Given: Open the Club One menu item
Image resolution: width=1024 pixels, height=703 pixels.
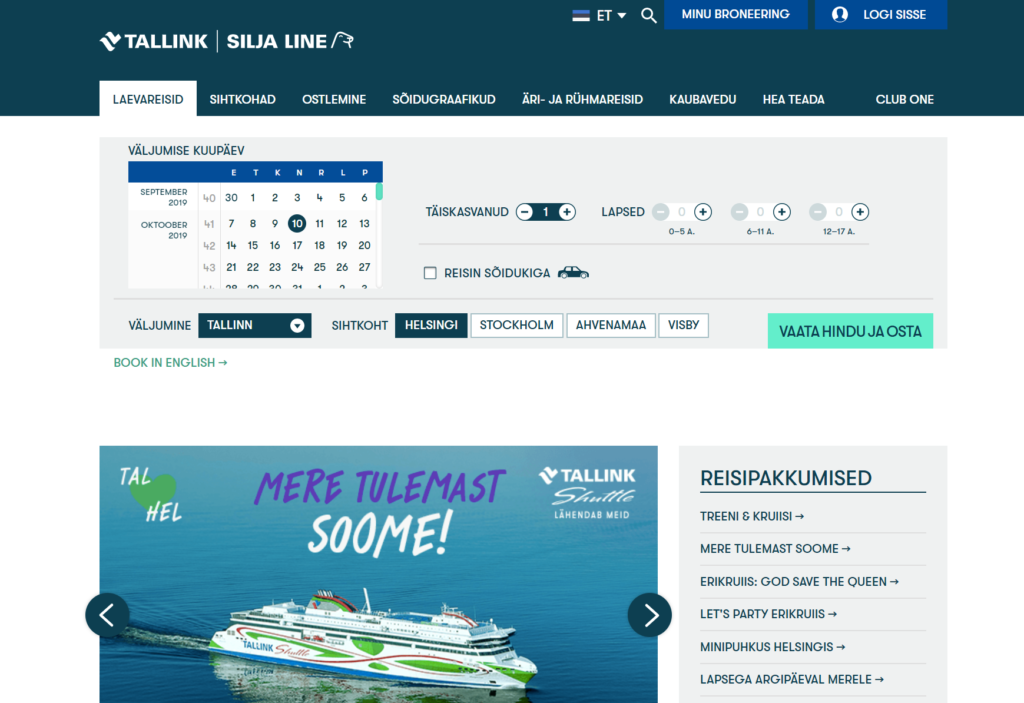Looking at the screenshot, I should pos(904,99).
